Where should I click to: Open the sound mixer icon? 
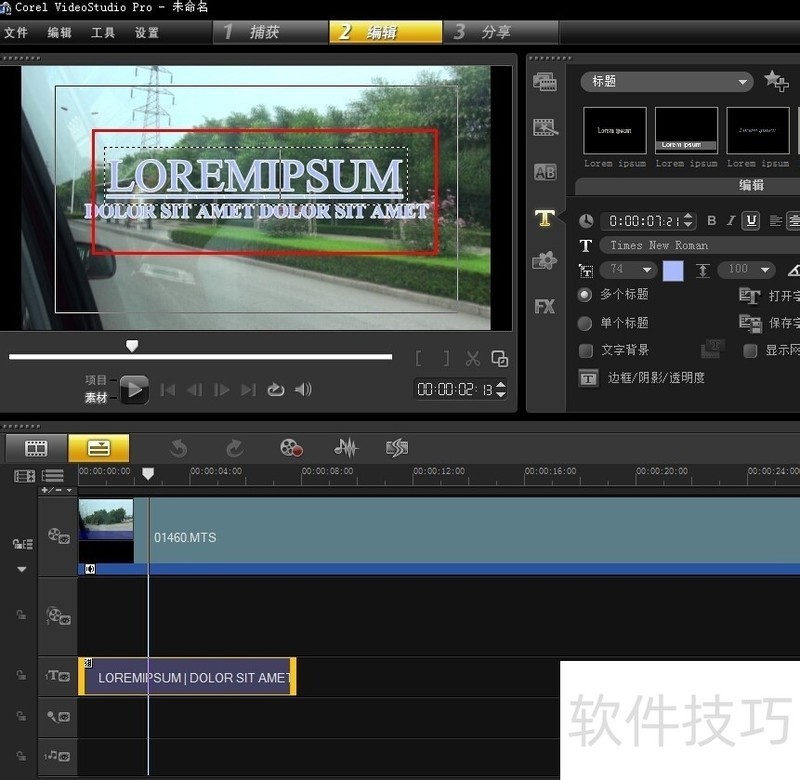346,448
